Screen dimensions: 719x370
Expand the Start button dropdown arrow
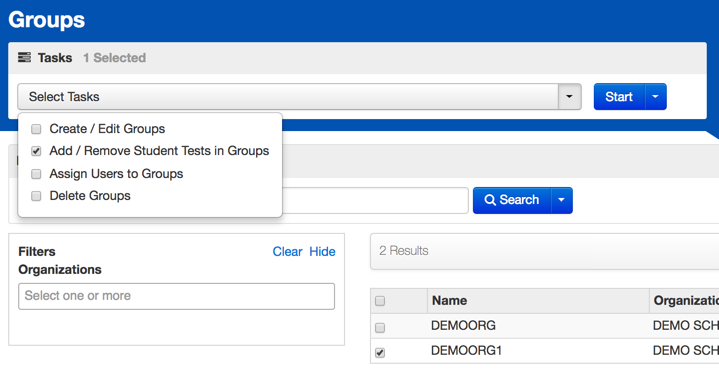[x=655, y=97]
